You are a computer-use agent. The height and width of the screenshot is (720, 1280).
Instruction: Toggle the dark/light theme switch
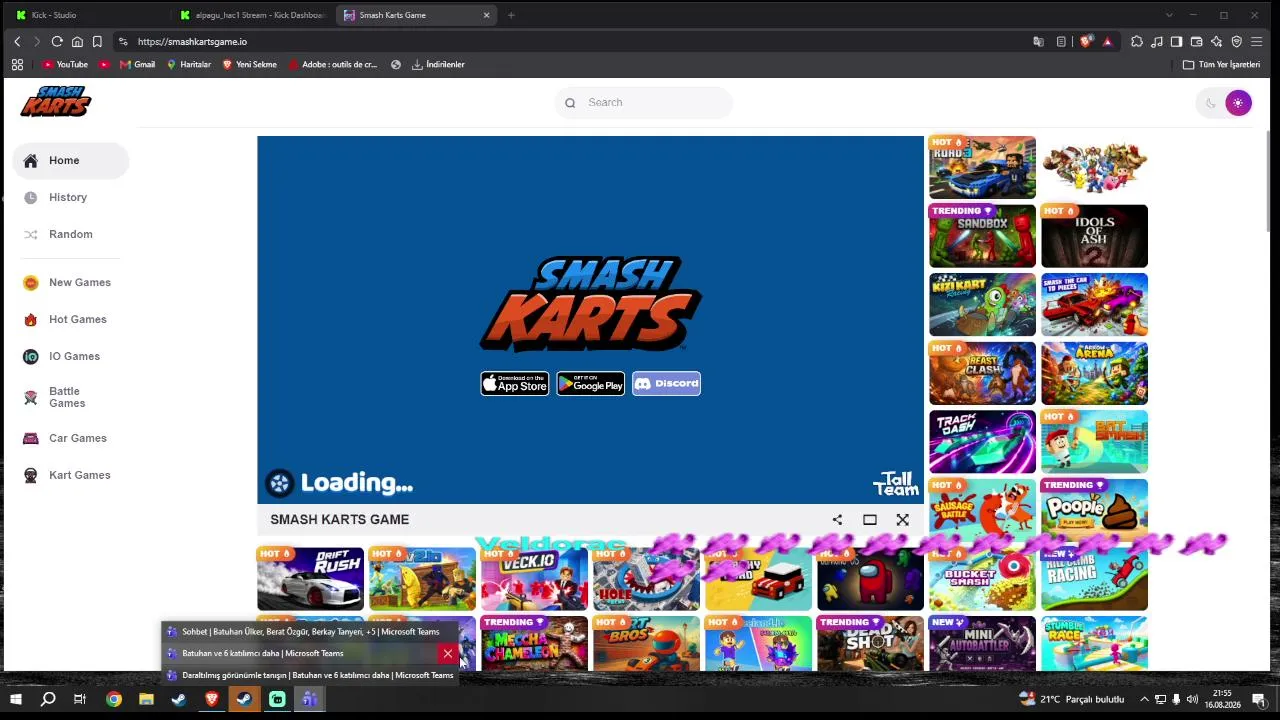coord(1224,103)
